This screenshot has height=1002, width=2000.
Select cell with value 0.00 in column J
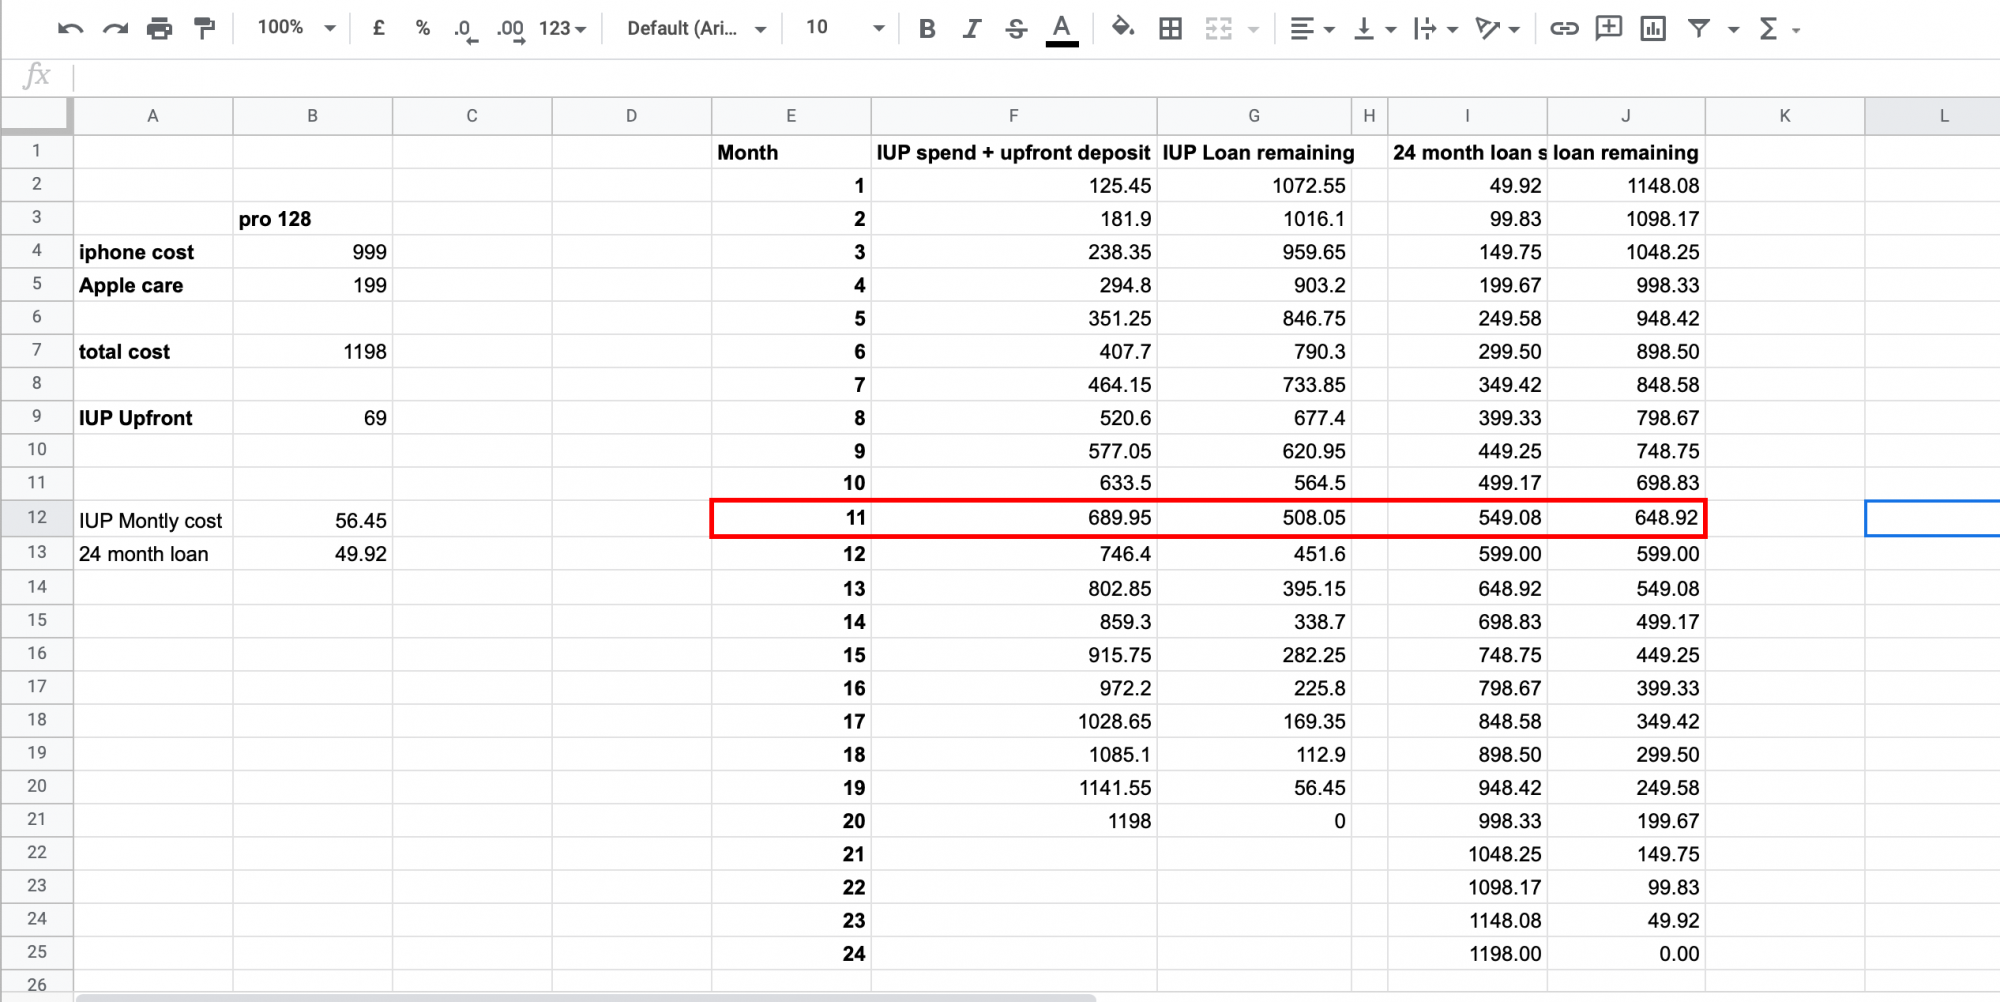tap(1626, 954)
